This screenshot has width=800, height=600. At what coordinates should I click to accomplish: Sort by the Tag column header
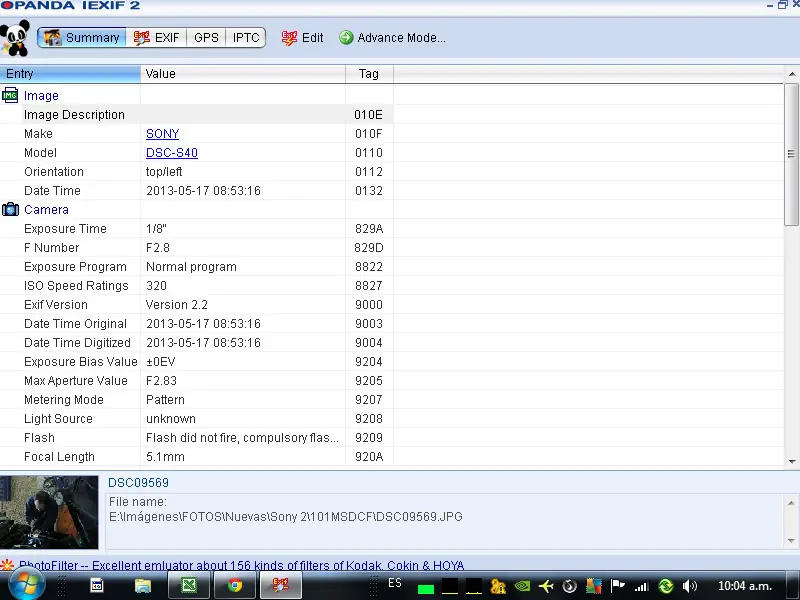click(x=369, y=73)
